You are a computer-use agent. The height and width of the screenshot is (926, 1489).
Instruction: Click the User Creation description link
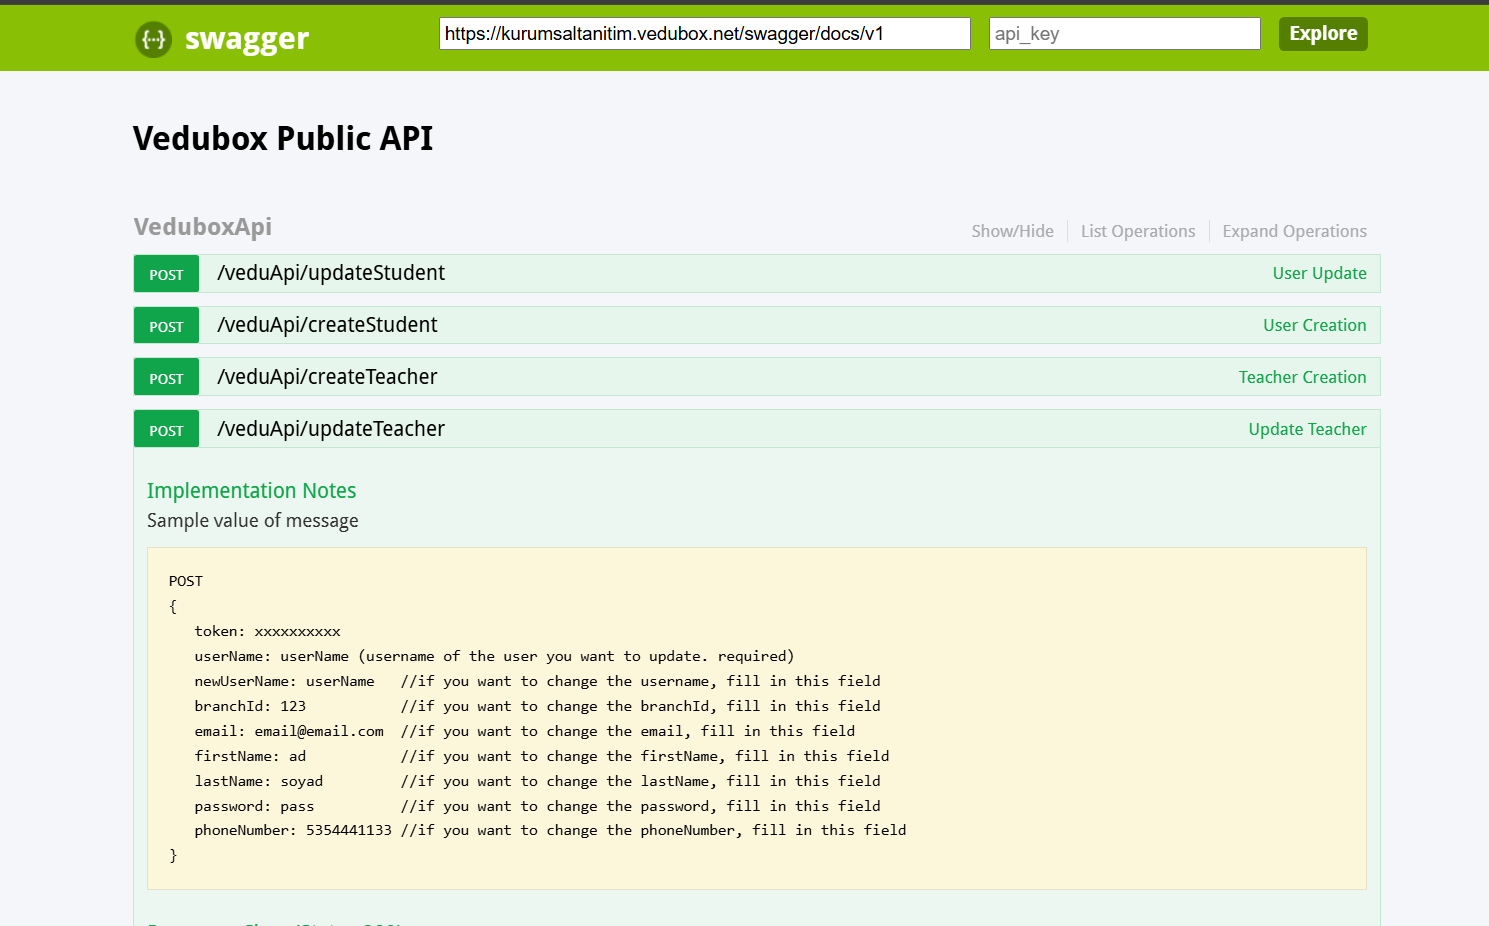point(1314,325)
